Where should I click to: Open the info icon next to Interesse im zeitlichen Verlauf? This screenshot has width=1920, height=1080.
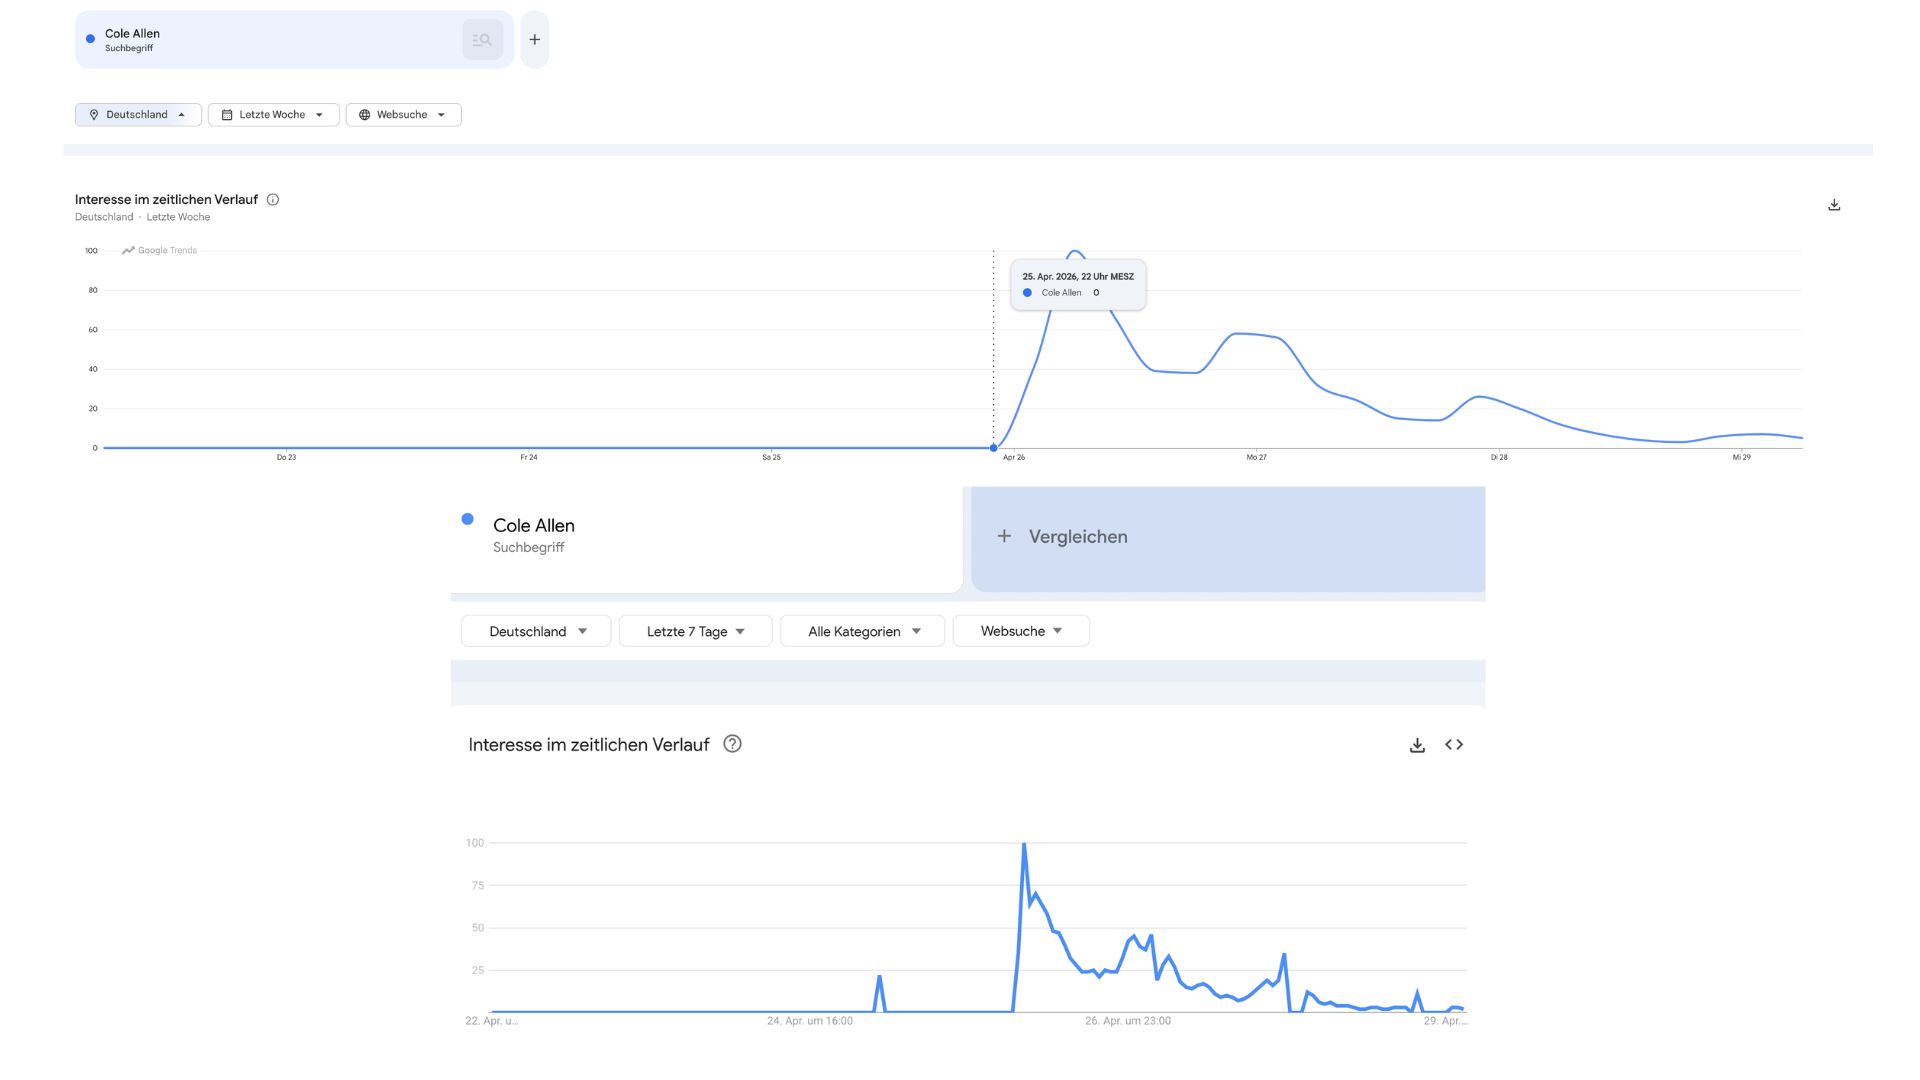pos(272,199)
